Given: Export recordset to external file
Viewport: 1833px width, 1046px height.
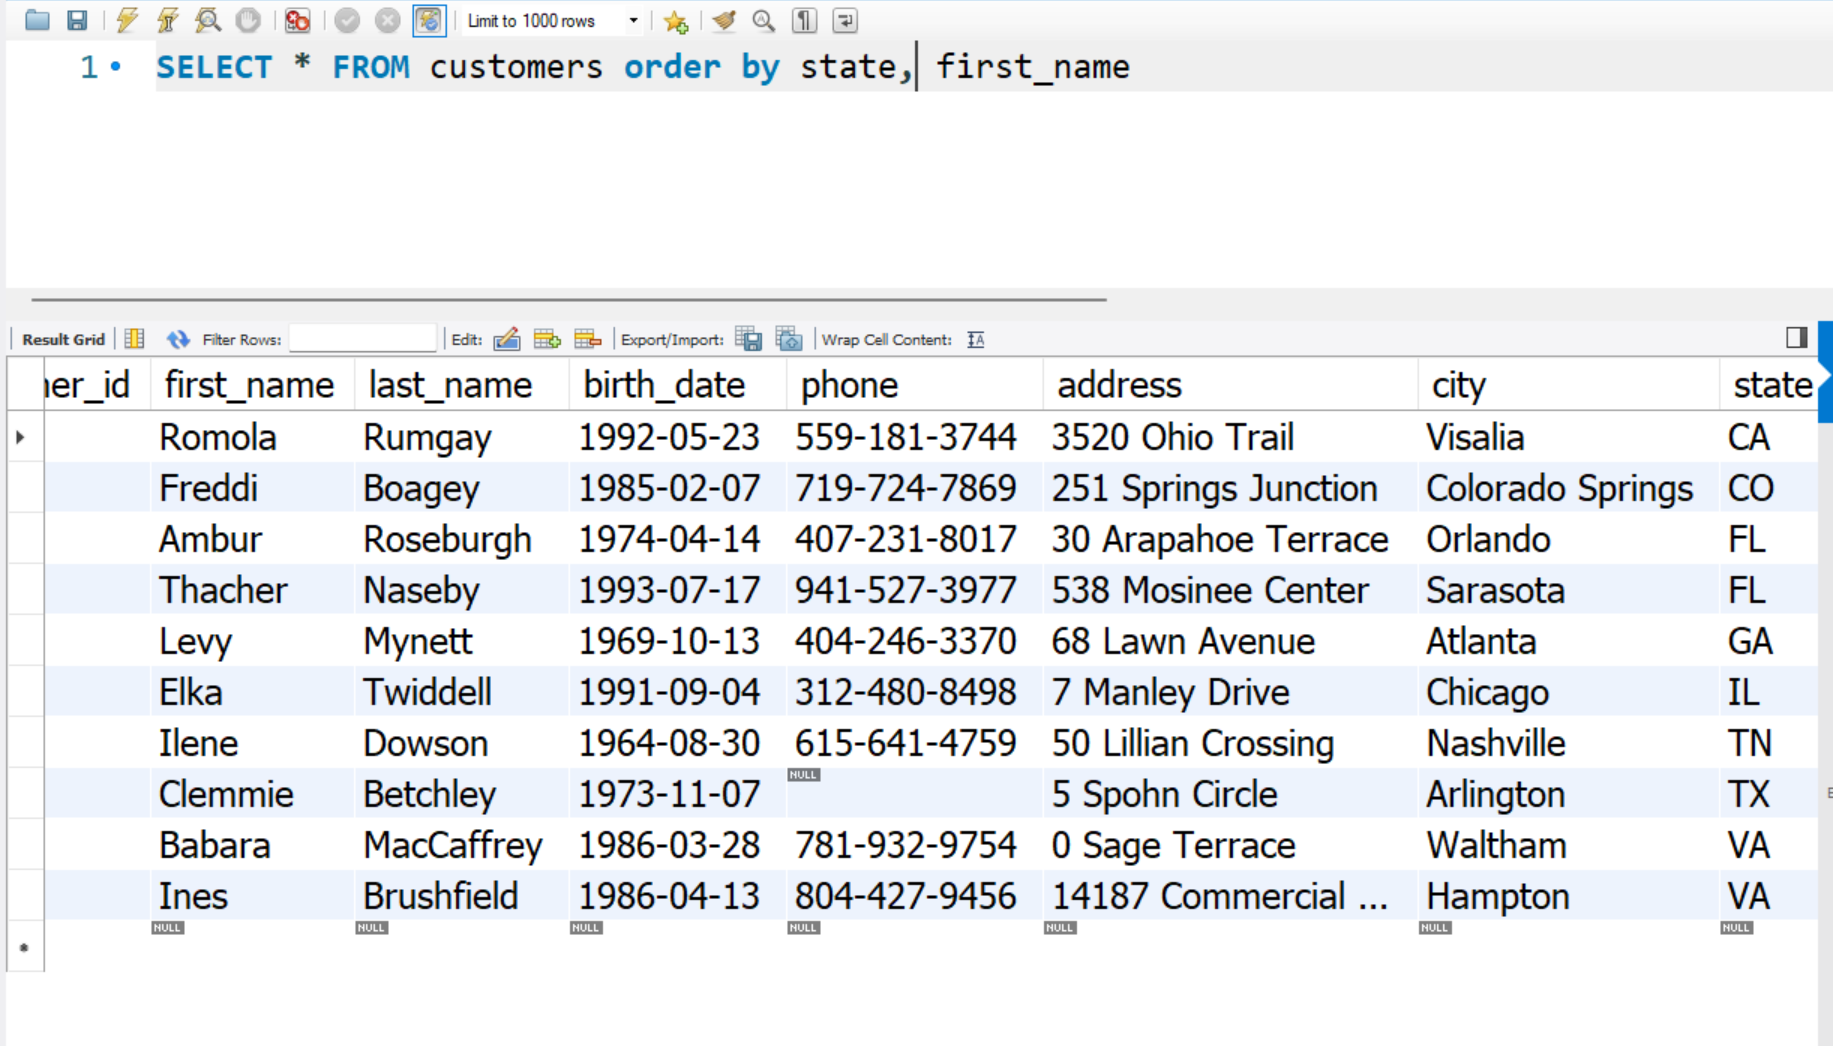Looking at the screenshot, I should click(x=748, y=339).
